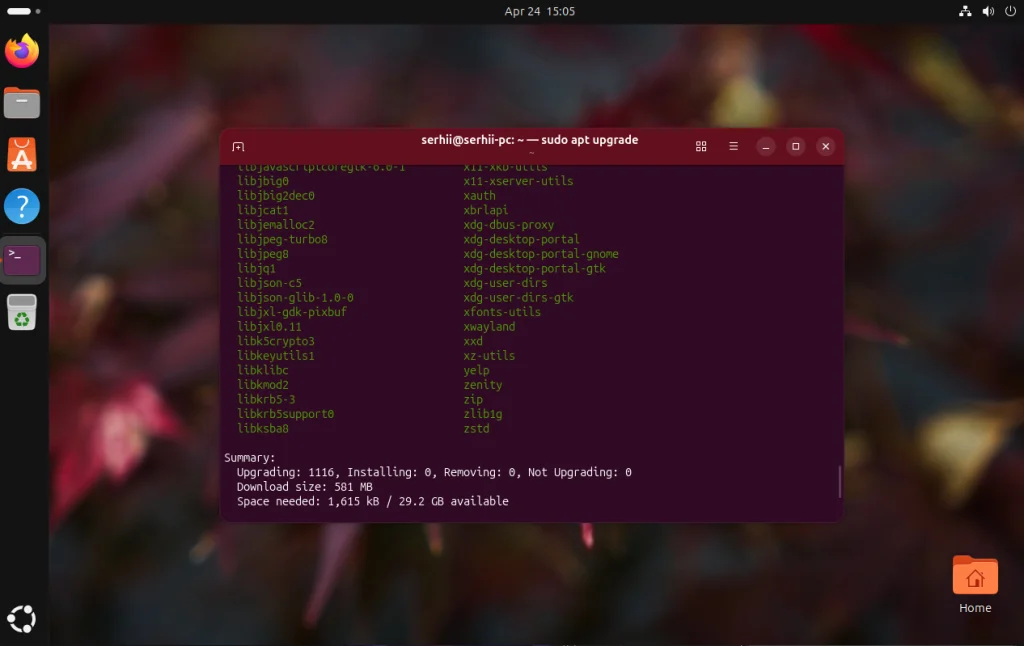Click the package name libjson-glib-1.0-0
This screenshot has height=646, width=1024.
tap(295, 297)
